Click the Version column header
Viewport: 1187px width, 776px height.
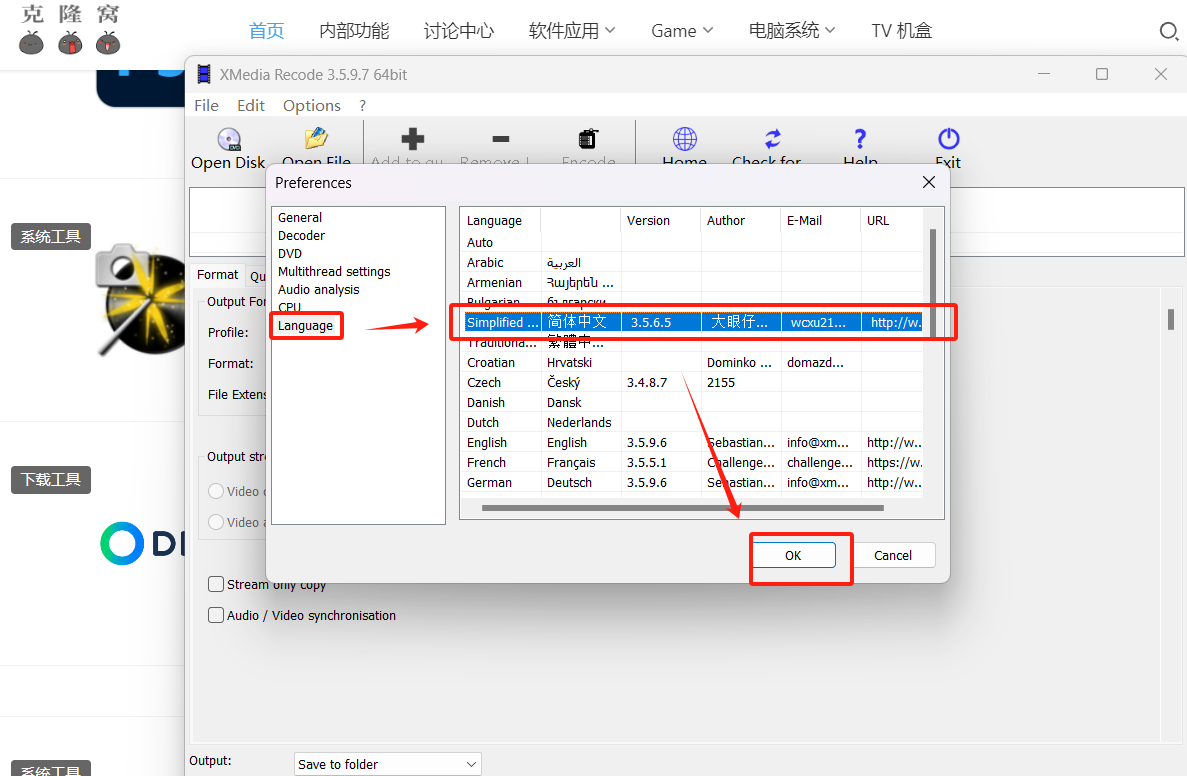coord(660,220)
